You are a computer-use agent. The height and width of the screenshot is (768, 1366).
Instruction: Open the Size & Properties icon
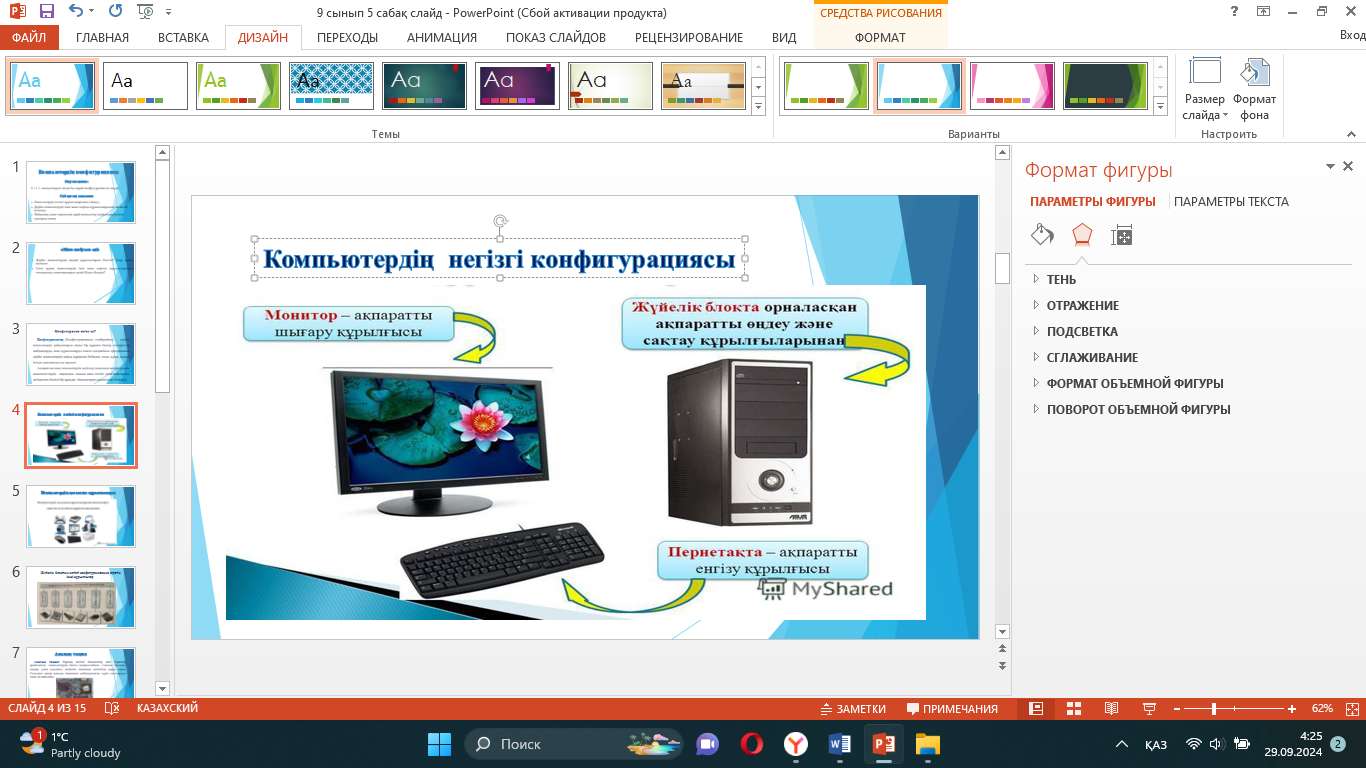(1122, 237)
